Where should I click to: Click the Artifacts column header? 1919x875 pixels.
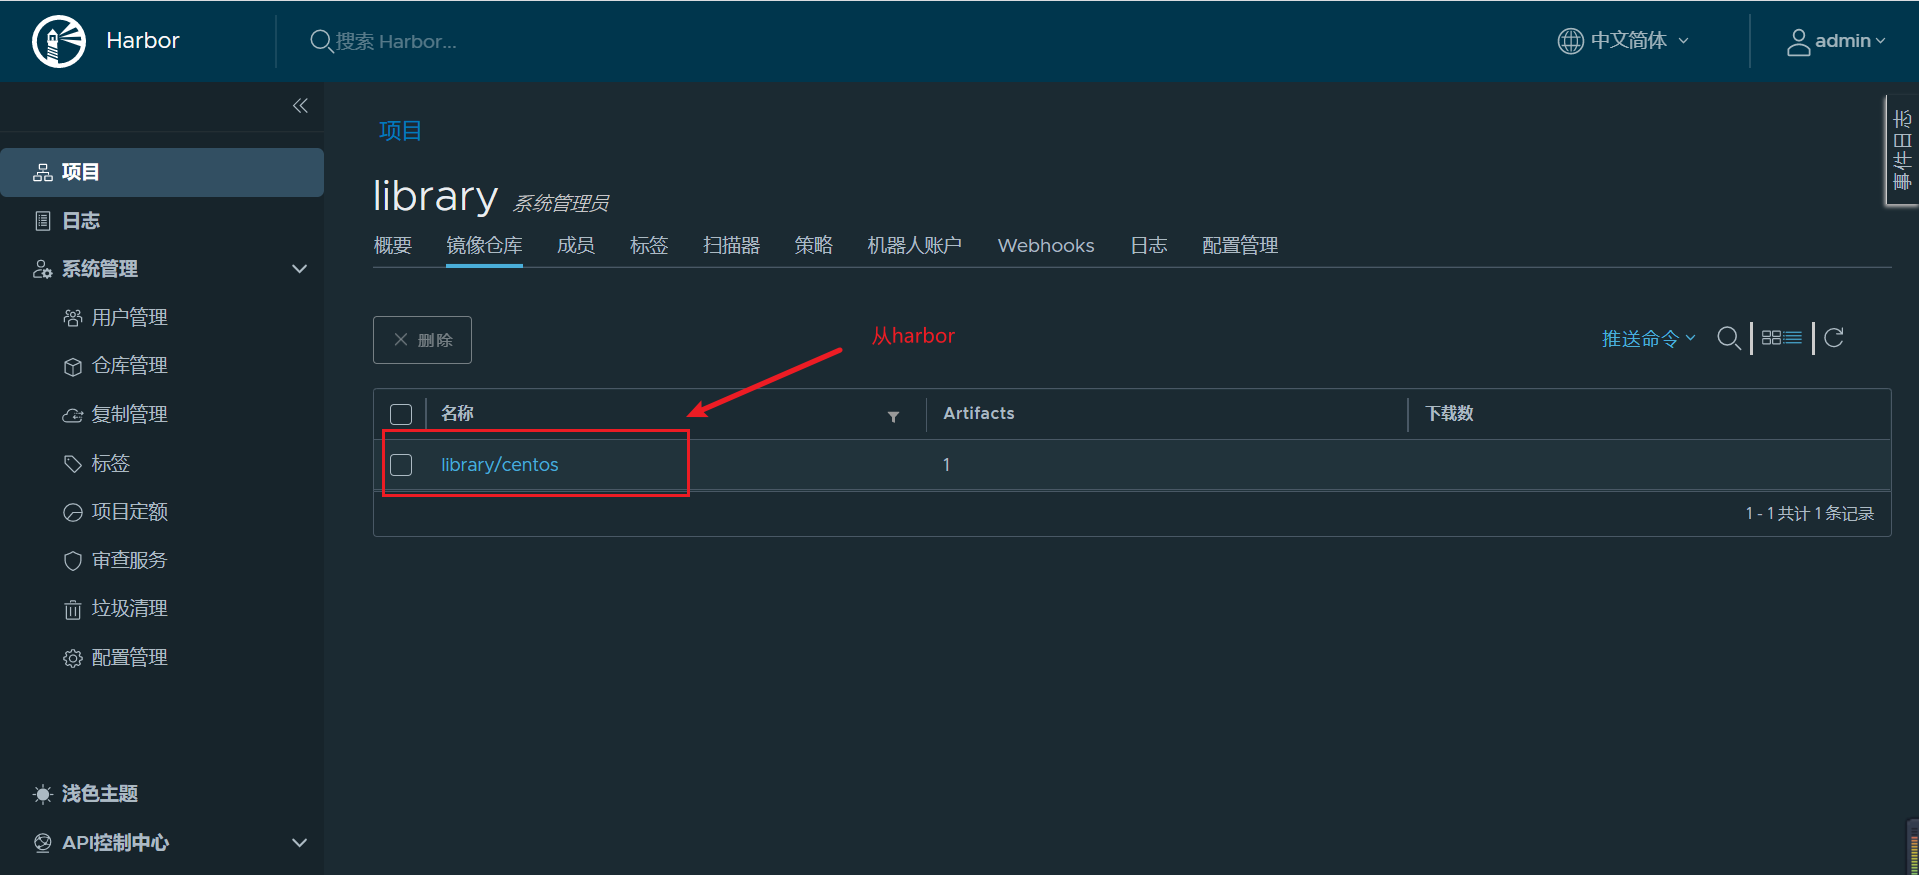[x=979, y=414]
